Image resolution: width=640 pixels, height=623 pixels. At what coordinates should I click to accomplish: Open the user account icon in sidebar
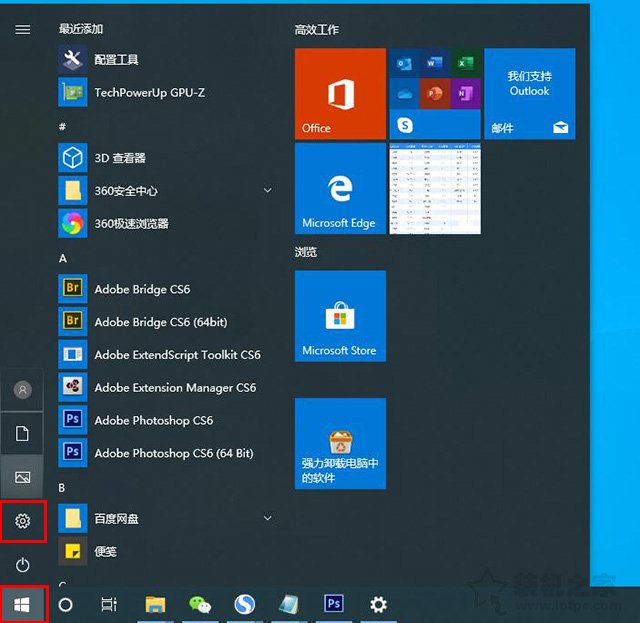coord(22,389)
